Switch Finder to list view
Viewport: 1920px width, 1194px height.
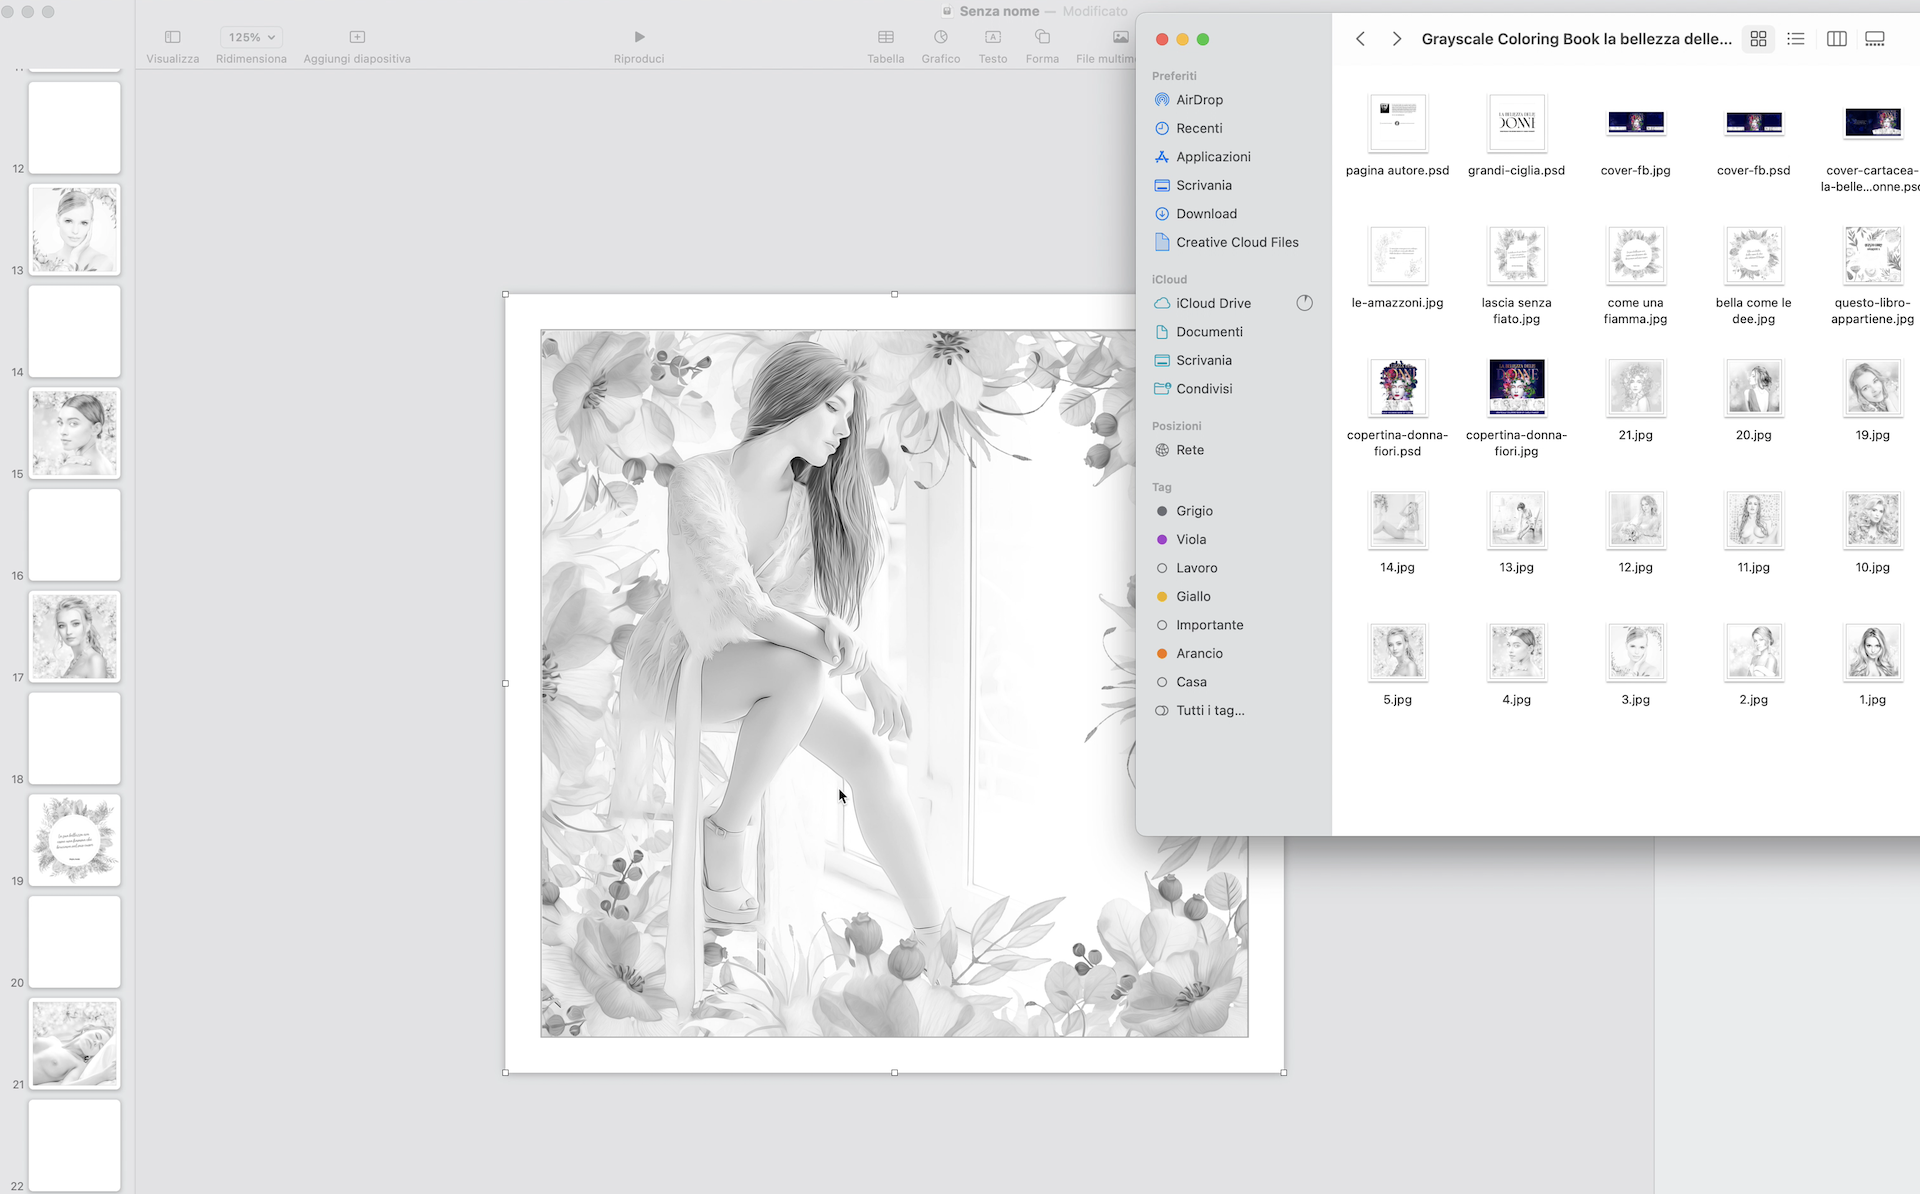[x=1796, y=39]
